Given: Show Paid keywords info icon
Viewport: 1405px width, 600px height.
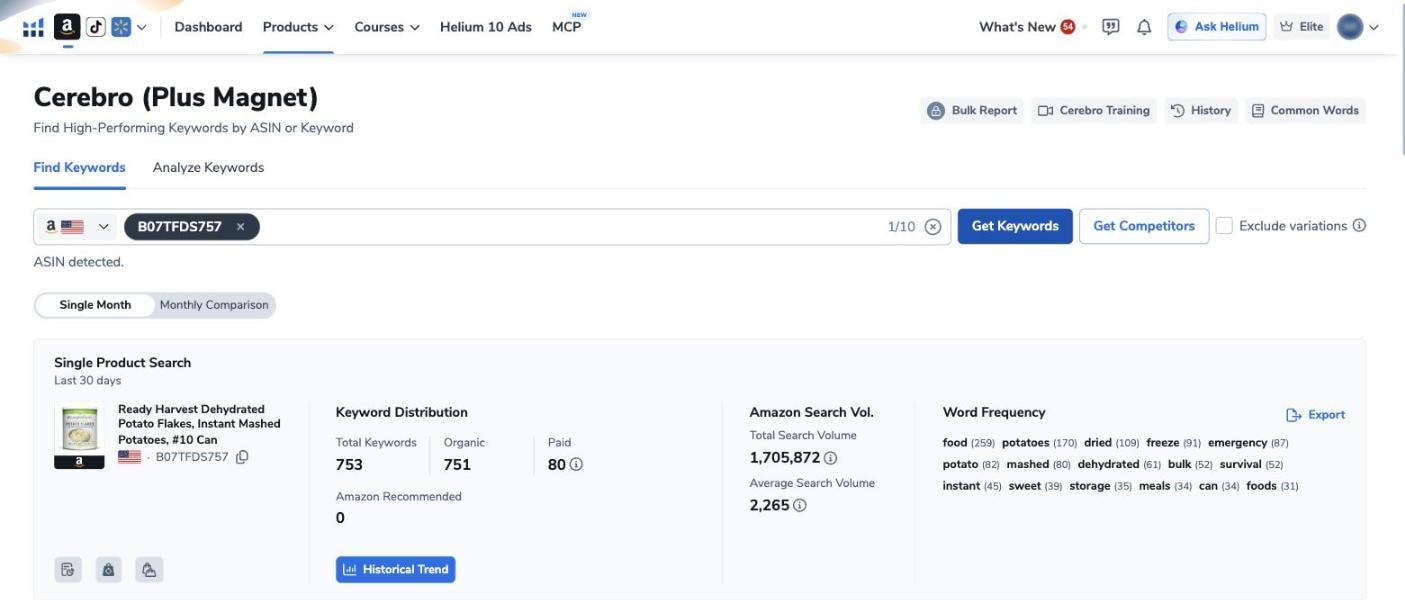Looking at the screenshot, I should (576, 464).
